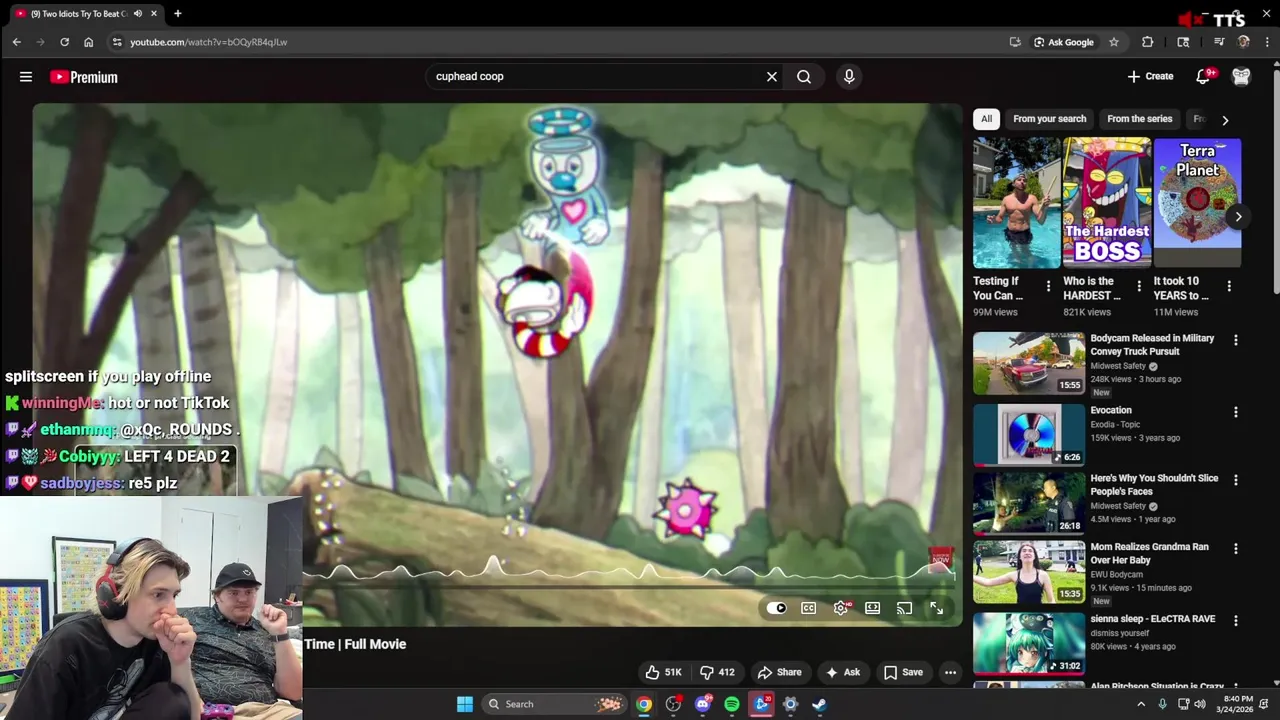Open Mom Realizes Grandma Ran Over title
Screen dimensions: 1280x720
click(x=1150, y=554)
